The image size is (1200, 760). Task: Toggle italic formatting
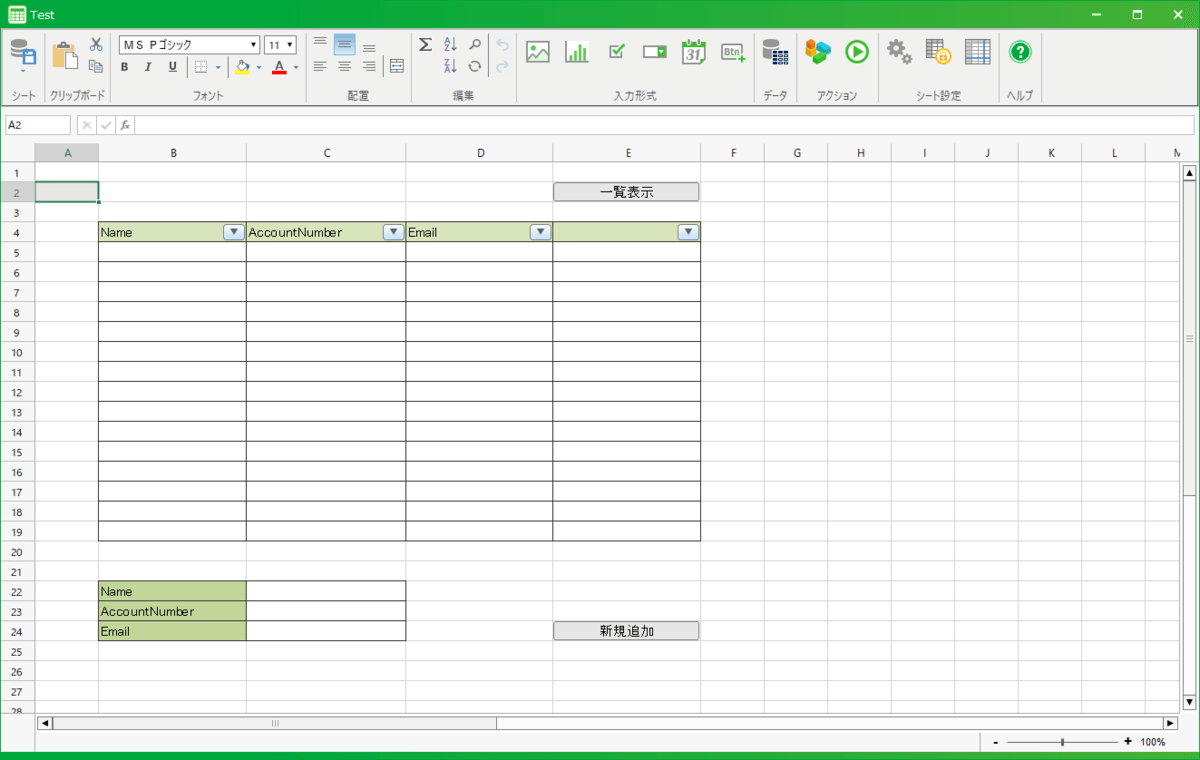coord(148,67)
